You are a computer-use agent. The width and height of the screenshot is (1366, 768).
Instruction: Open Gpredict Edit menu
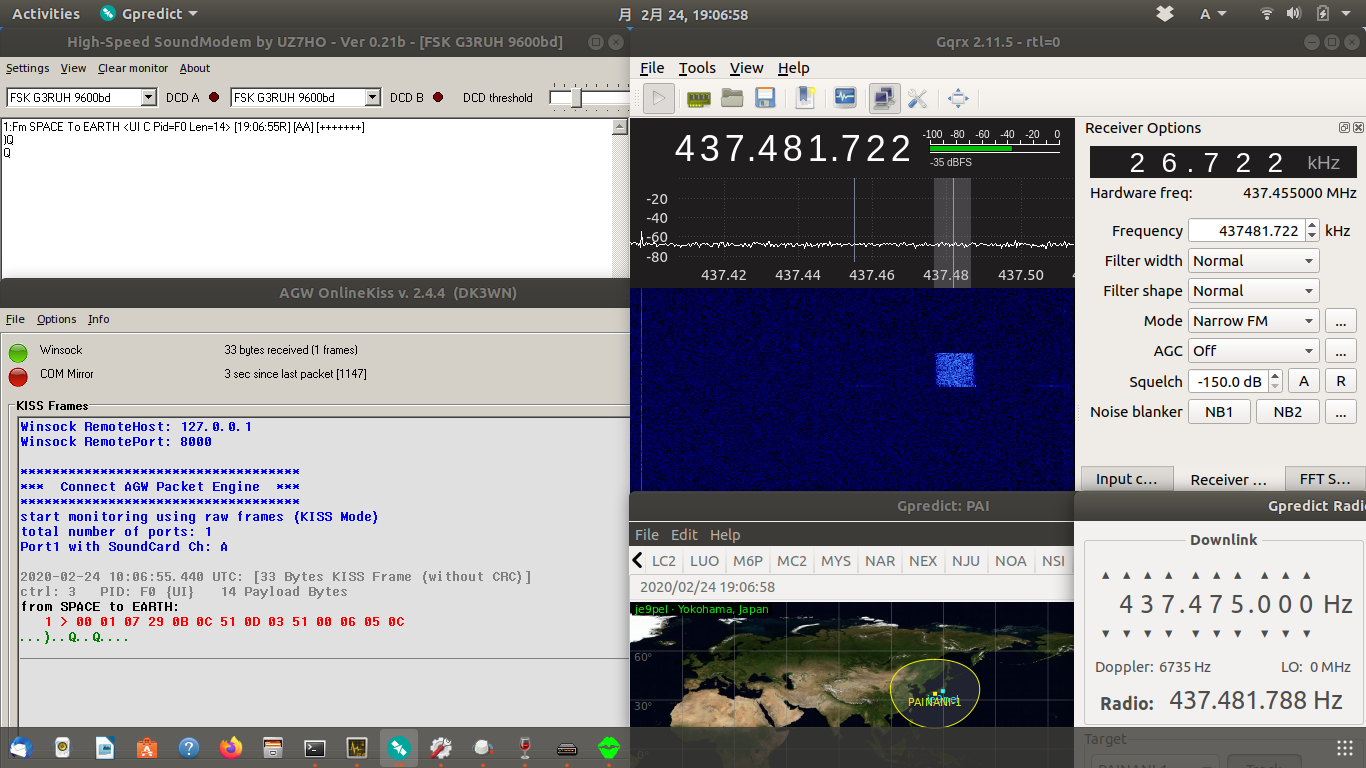[x=684, y=535]
